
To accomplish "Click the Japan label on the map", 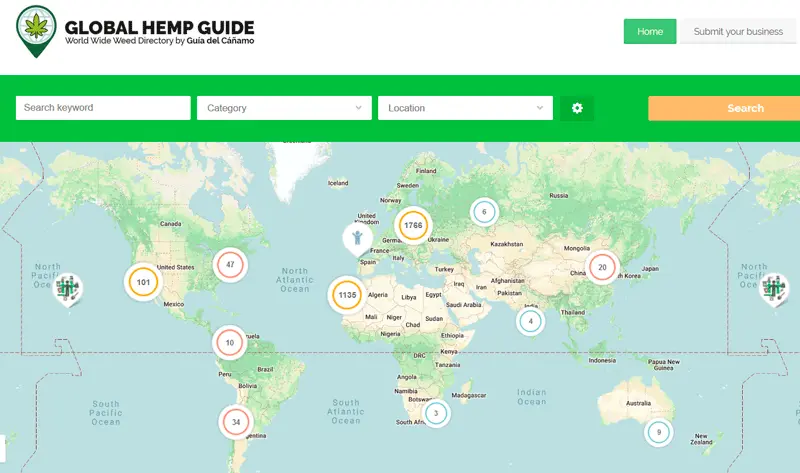I will (650, 268).
